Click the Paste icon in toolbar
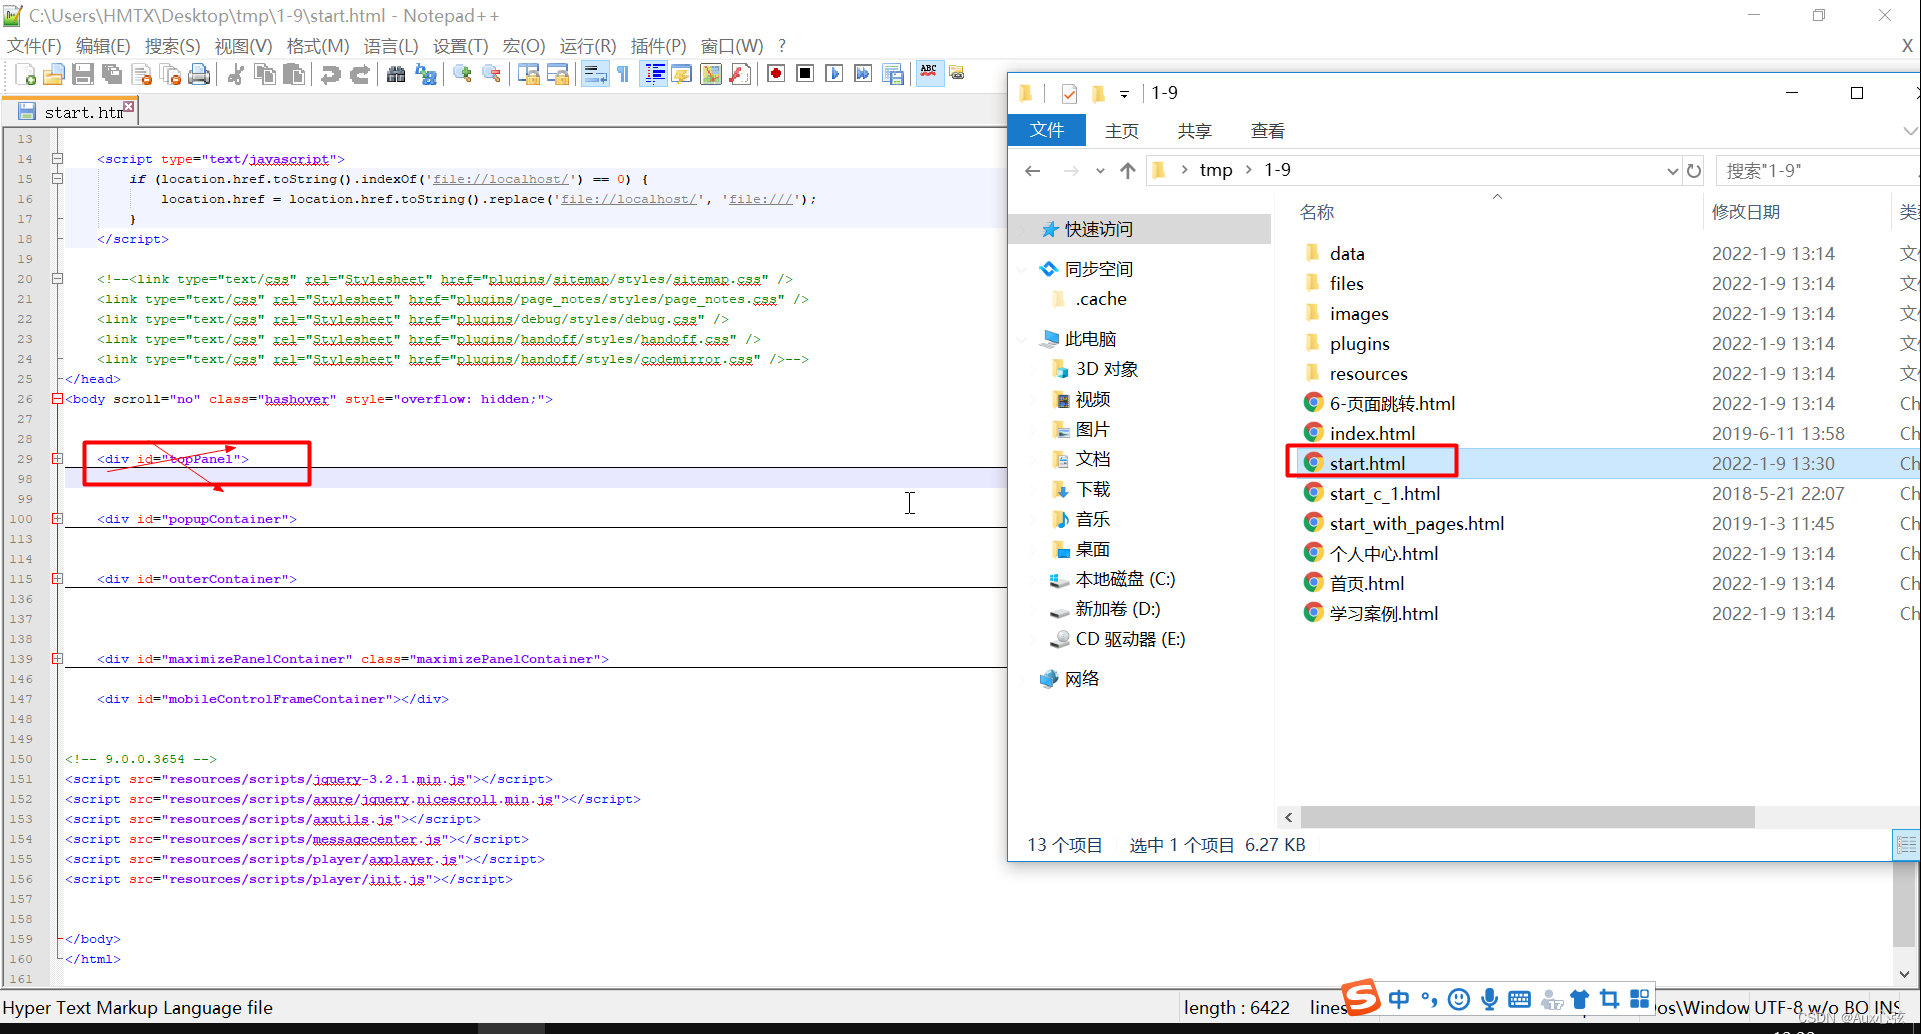 point(294,74)
